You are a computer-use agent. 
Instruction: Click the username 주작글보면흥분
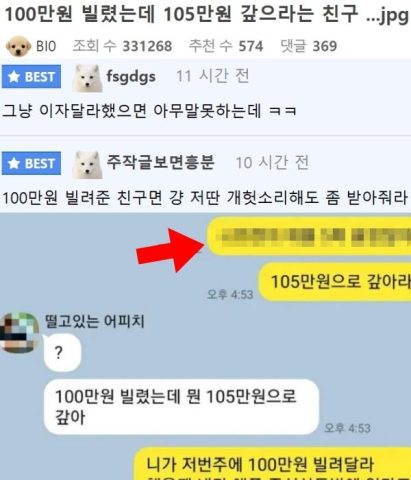(160, 162)
